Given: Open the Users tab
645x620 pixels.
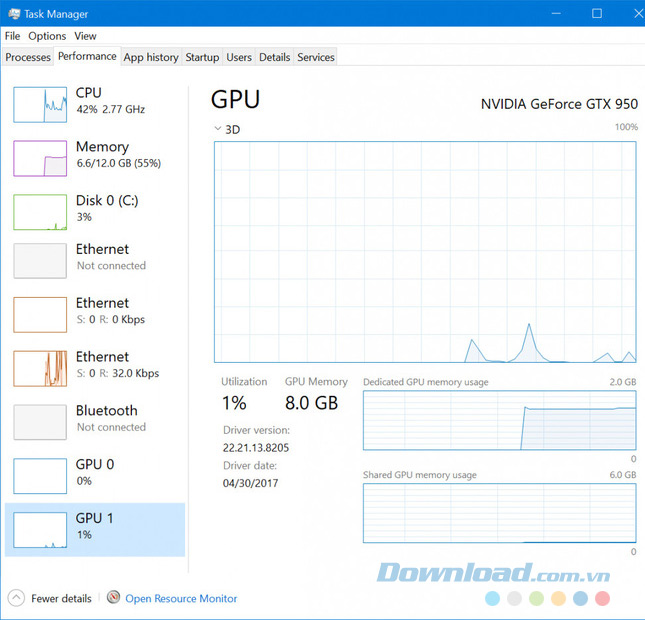Looking at the screenshot, I should tap(239, 57).
